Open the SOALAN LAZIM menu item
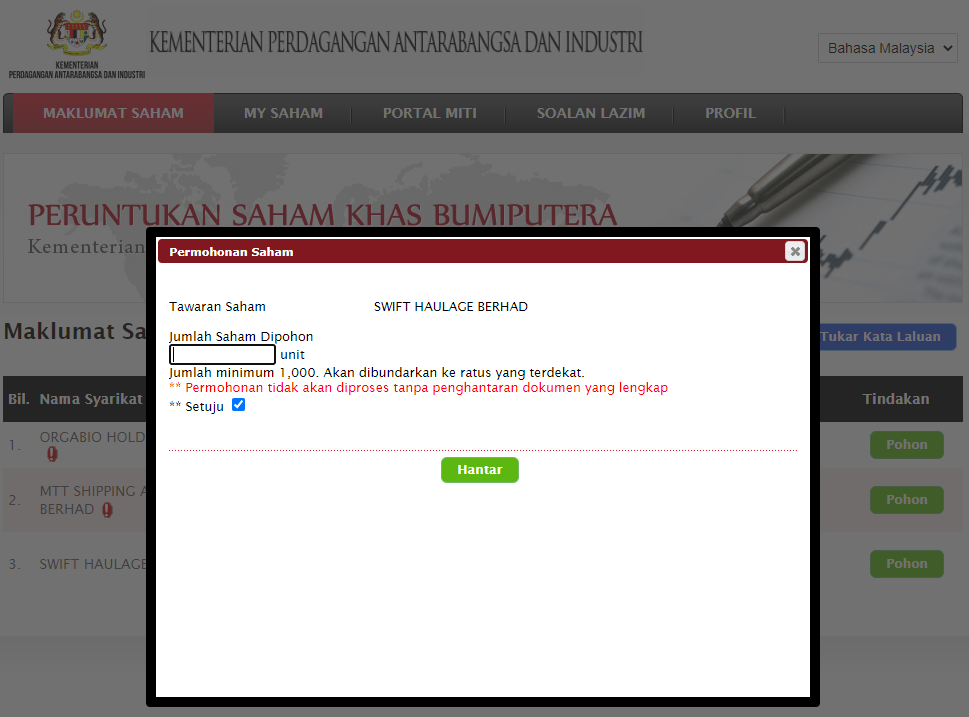969x717 pixels. (590, 113)
